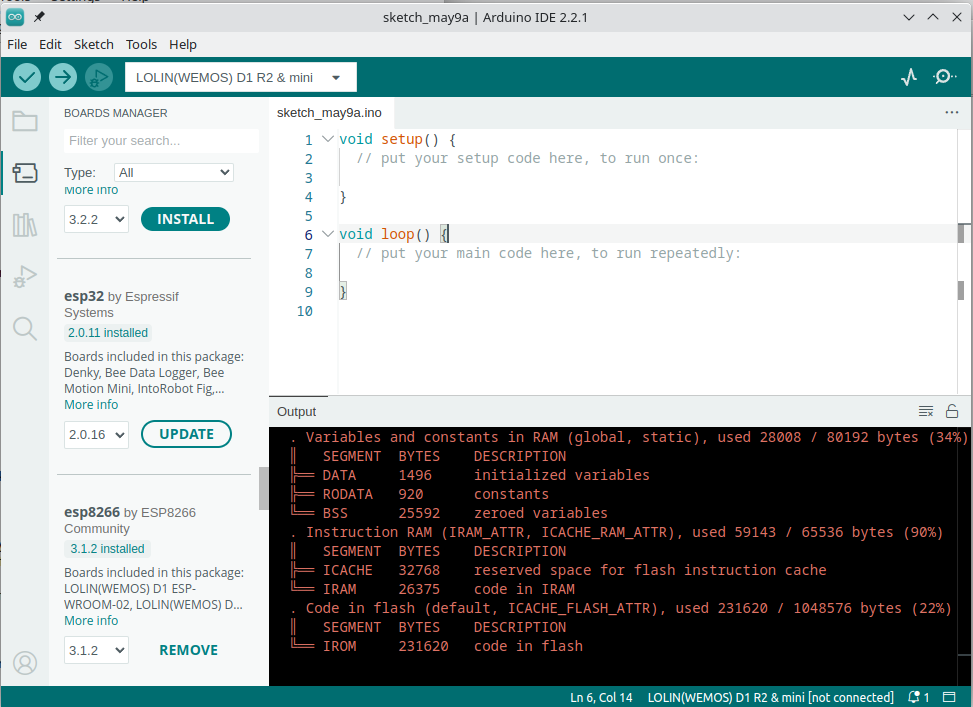Open More info link for esp32

91,405
